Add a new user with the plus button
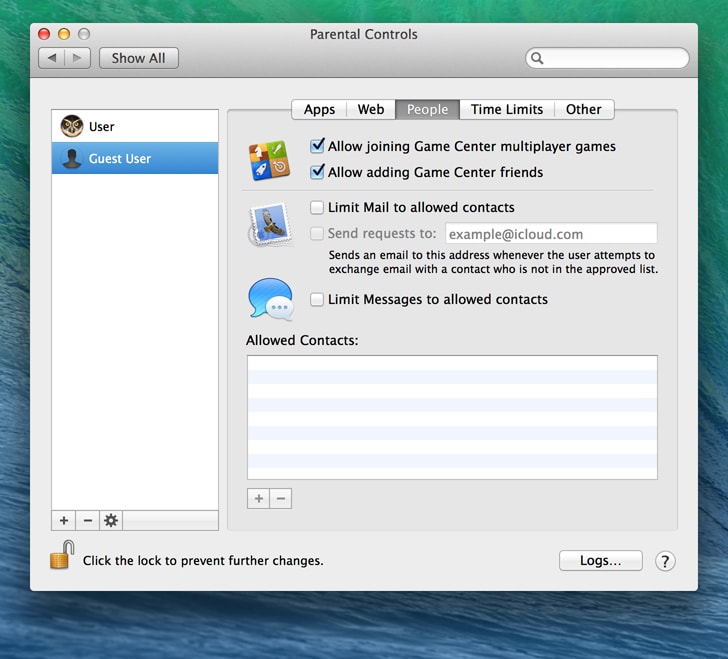Image resolution: width=728 pixels, height=659 pixels. (x=64, y=521)
